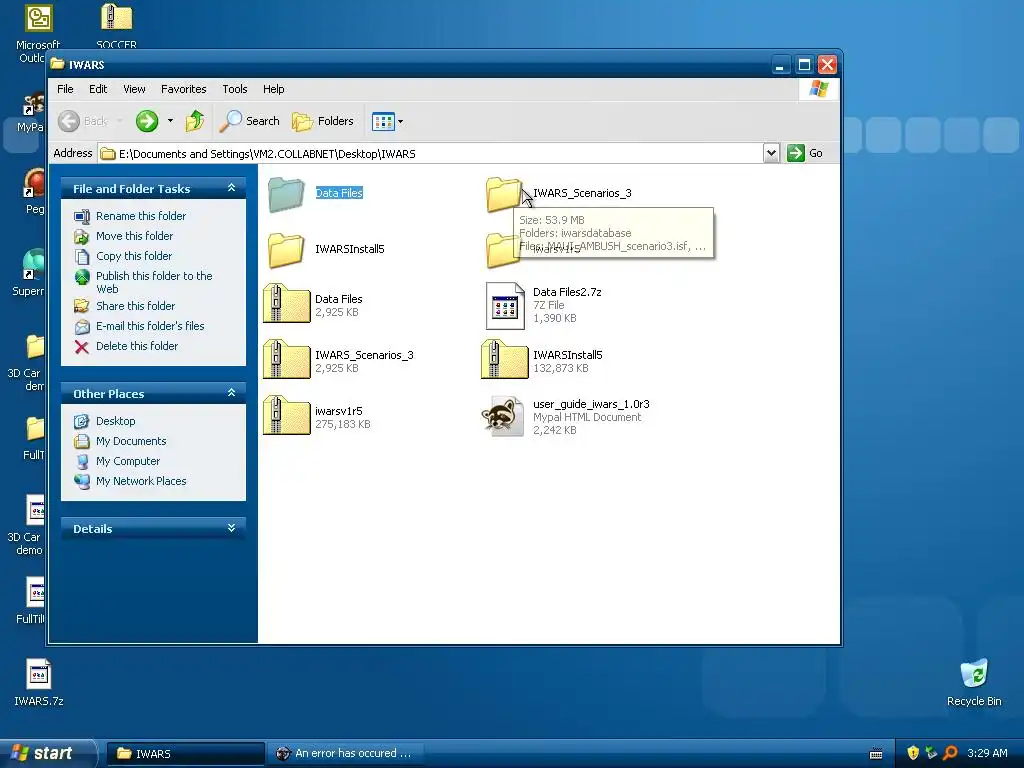Click the Go button
Screen dimensions: 1024x768
coord(805,153)
